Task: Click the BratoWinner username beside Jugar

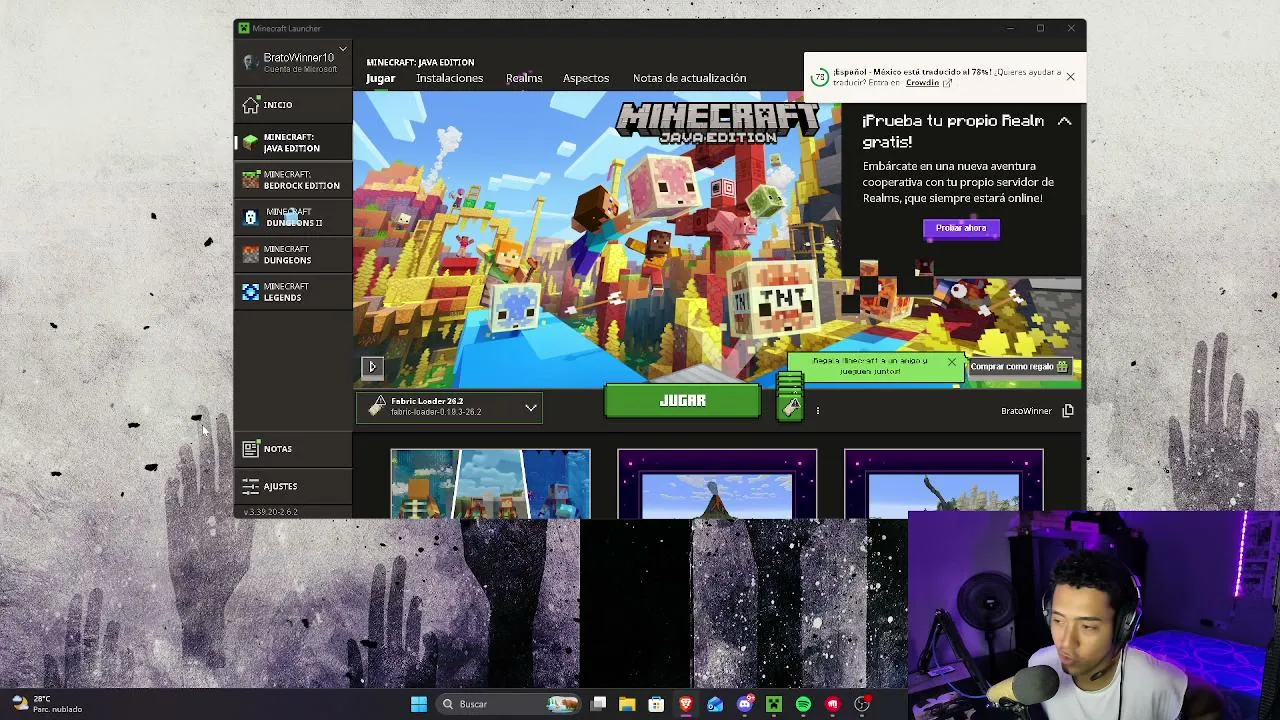Action: pyautogui.click(x=1026, y=411)
